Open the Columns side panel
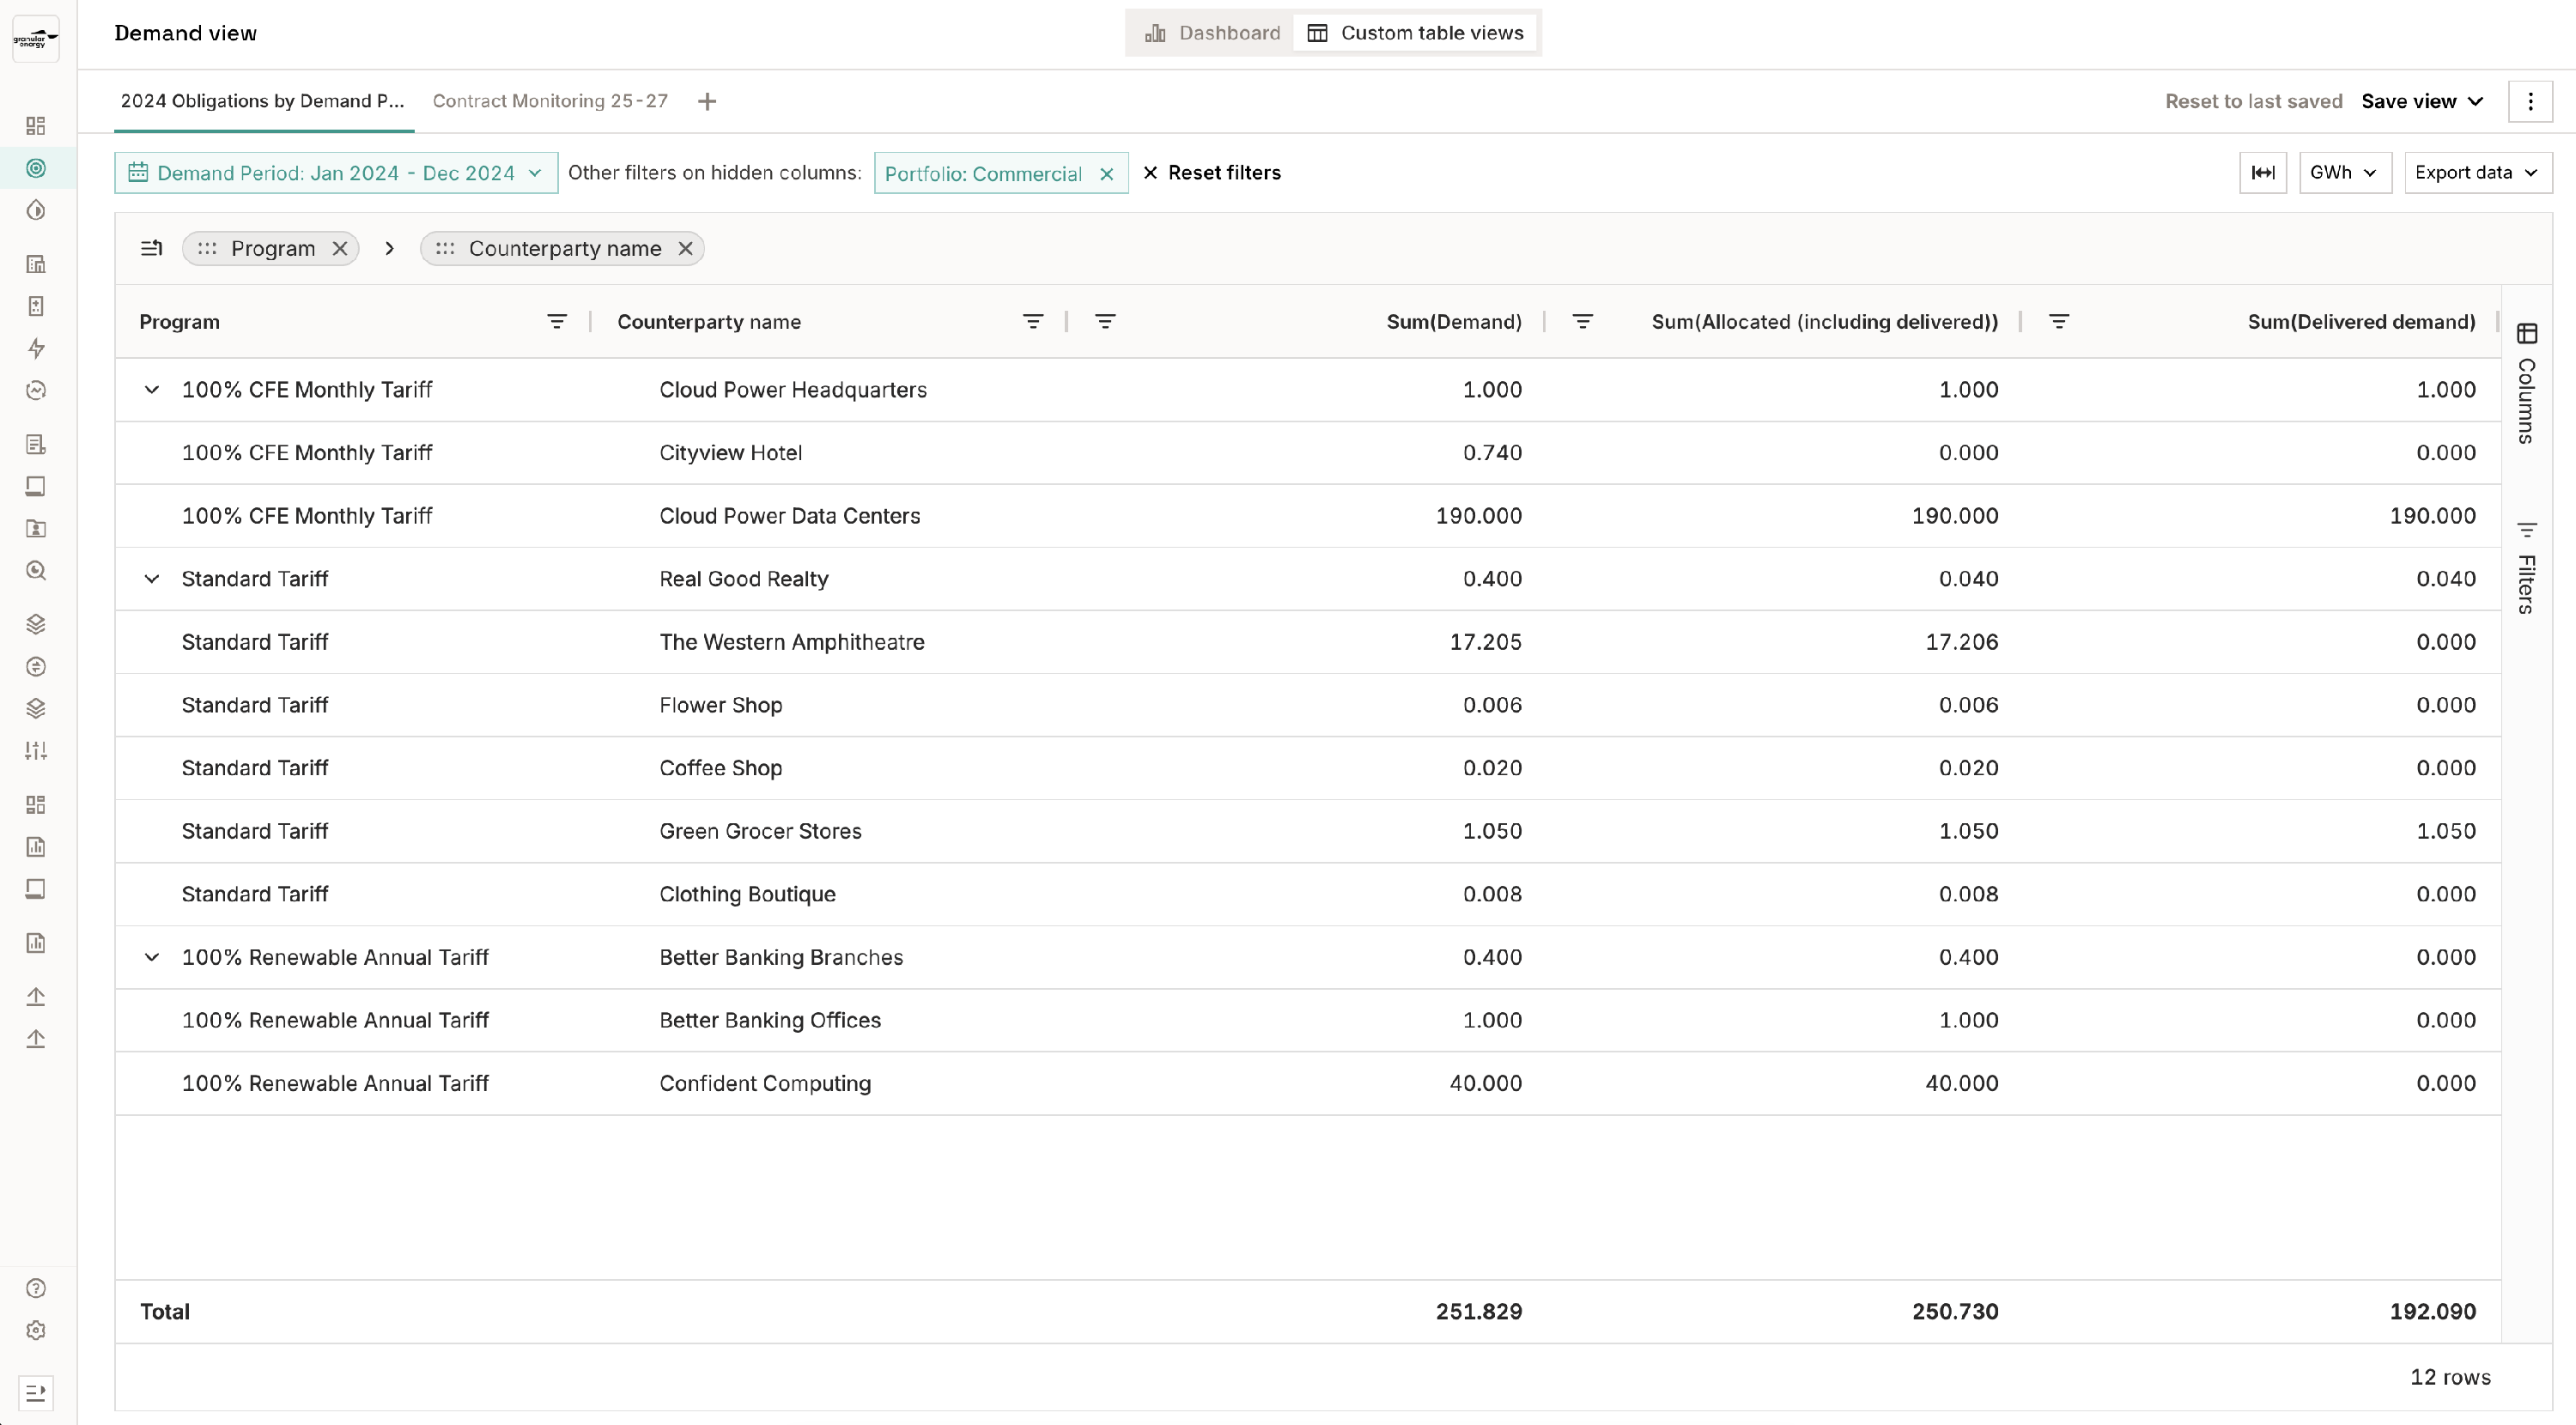The image size is (2576, 1425). click(2526, 385)
